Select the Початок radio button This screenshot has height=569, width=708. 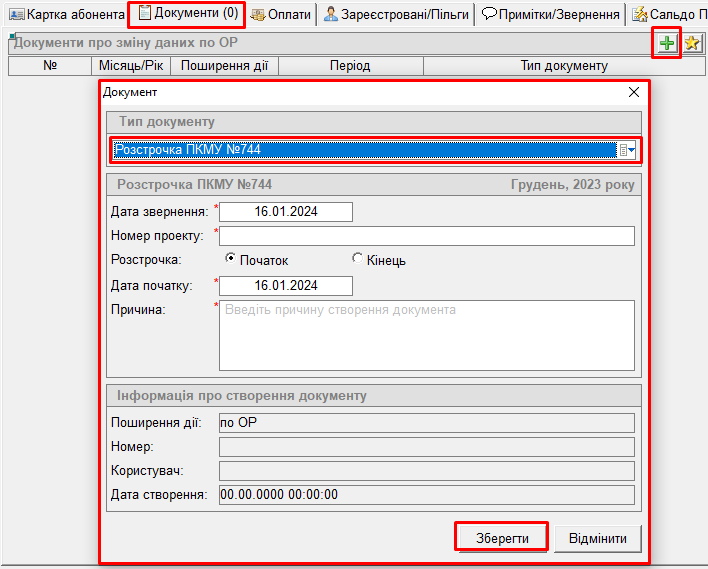click(x=231, y=259)
